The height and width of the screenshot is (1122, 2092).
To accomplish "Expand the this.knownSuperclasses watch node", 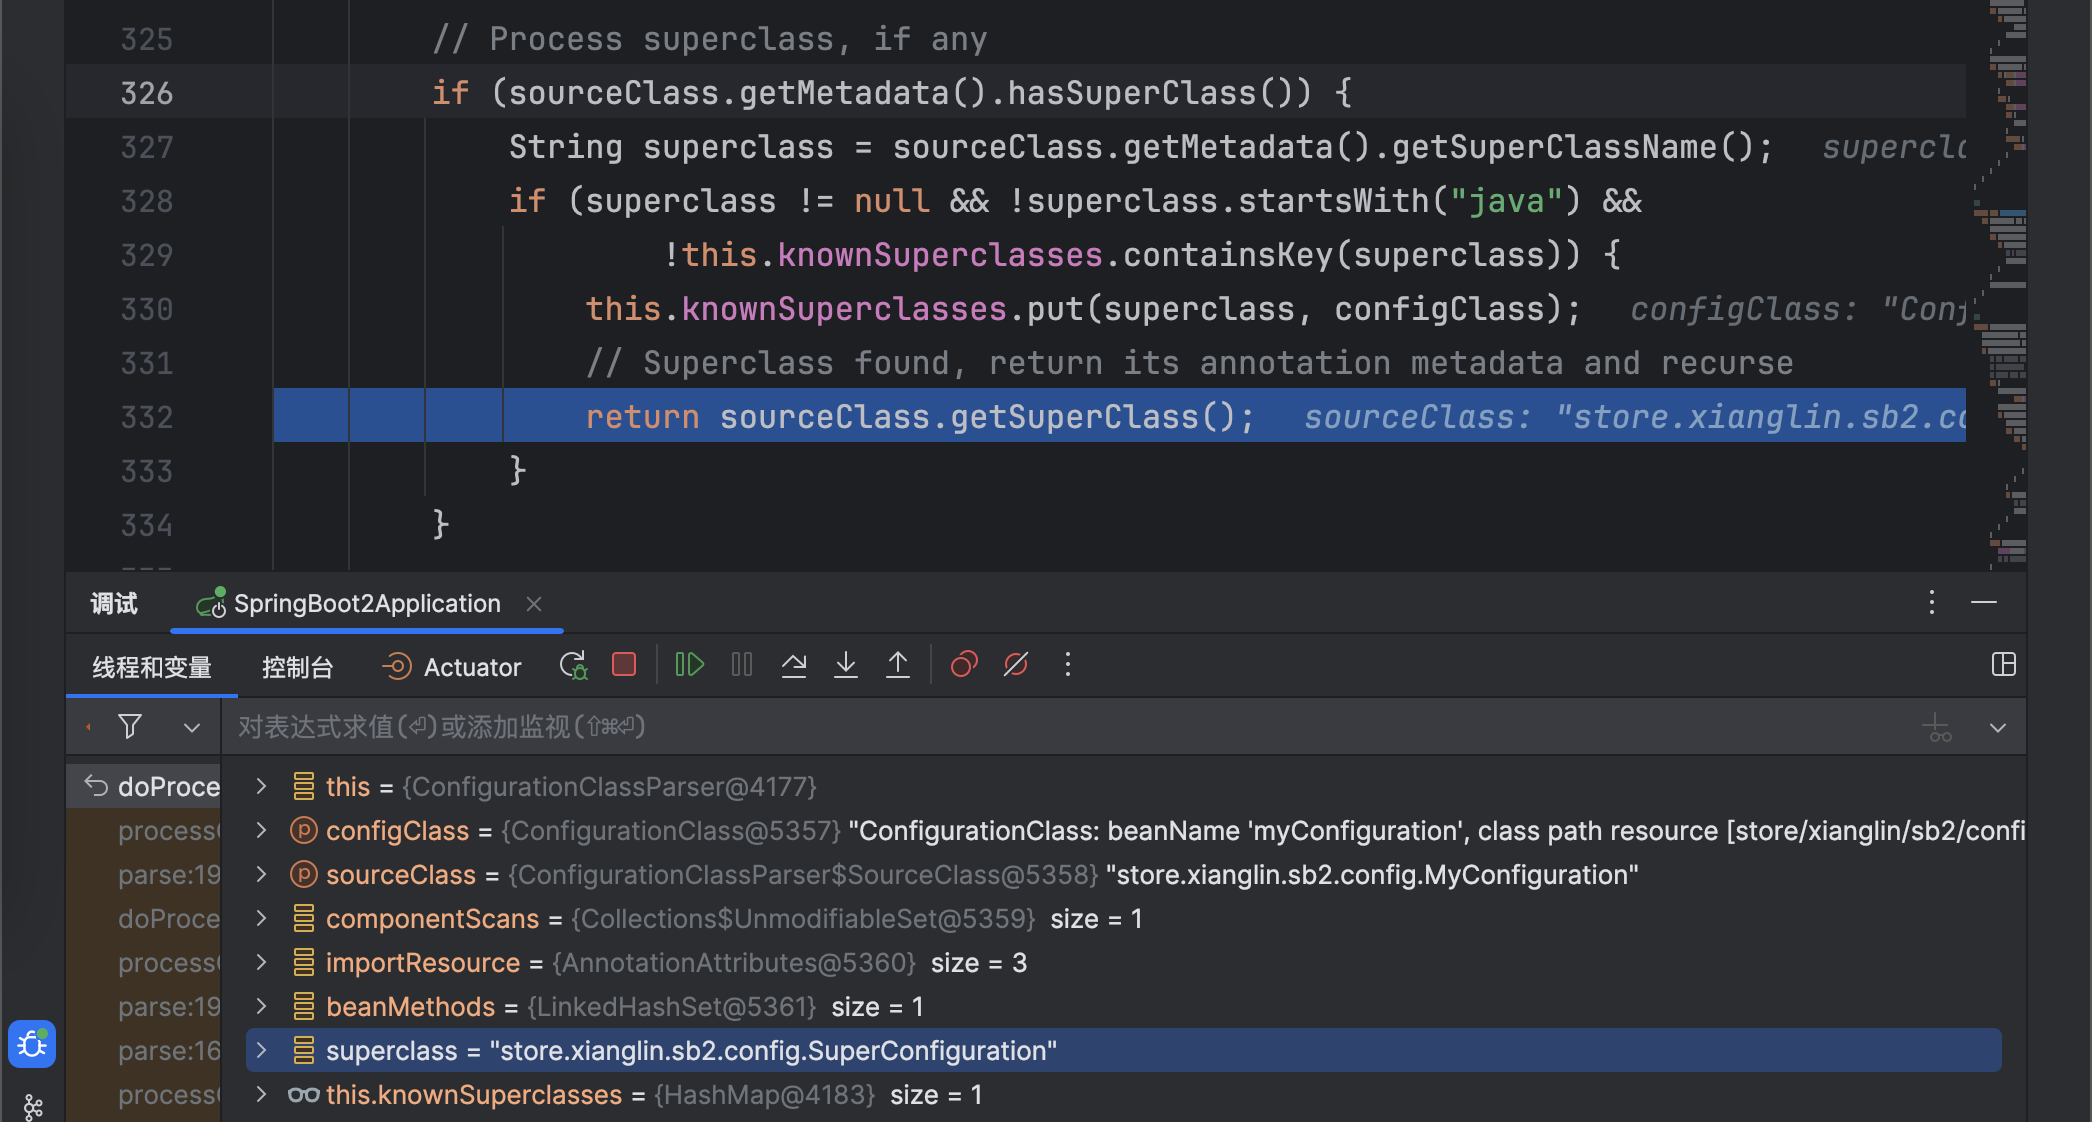I will pyautogui.click(x=261, y=1094).
